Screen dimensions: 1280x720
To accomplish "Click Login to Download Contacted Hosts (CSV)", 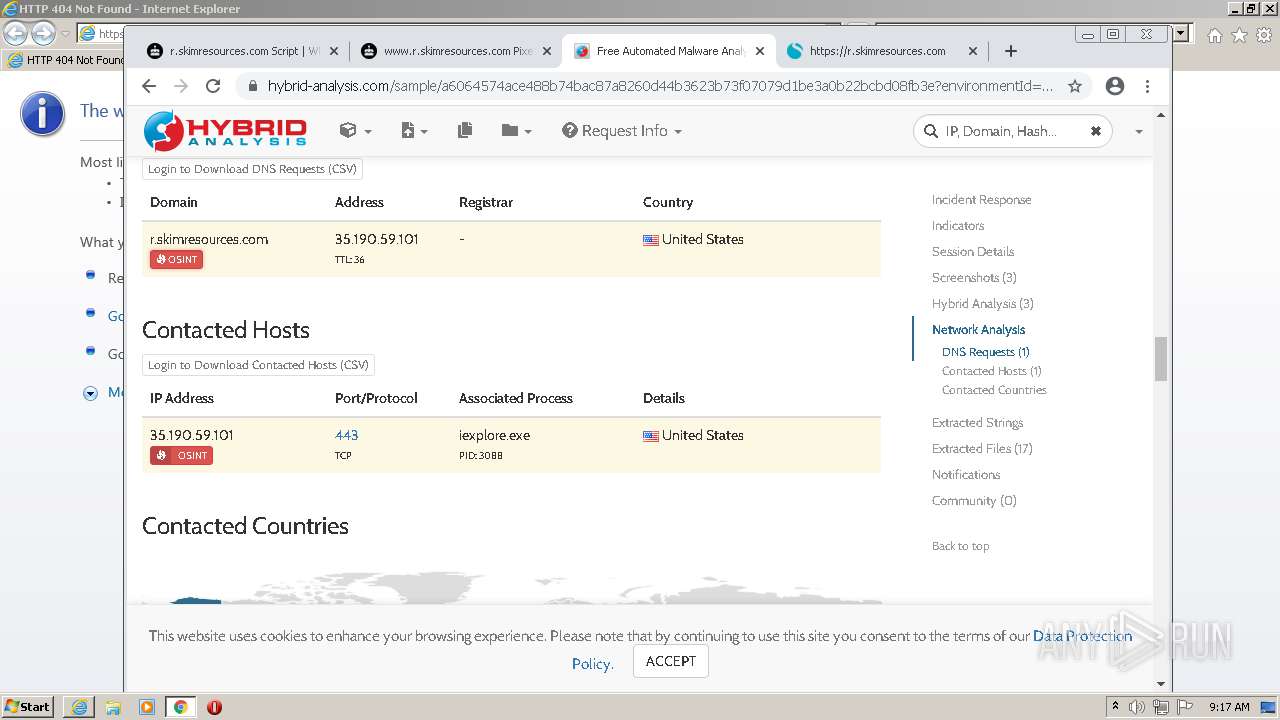I will [x=258, y=365].
